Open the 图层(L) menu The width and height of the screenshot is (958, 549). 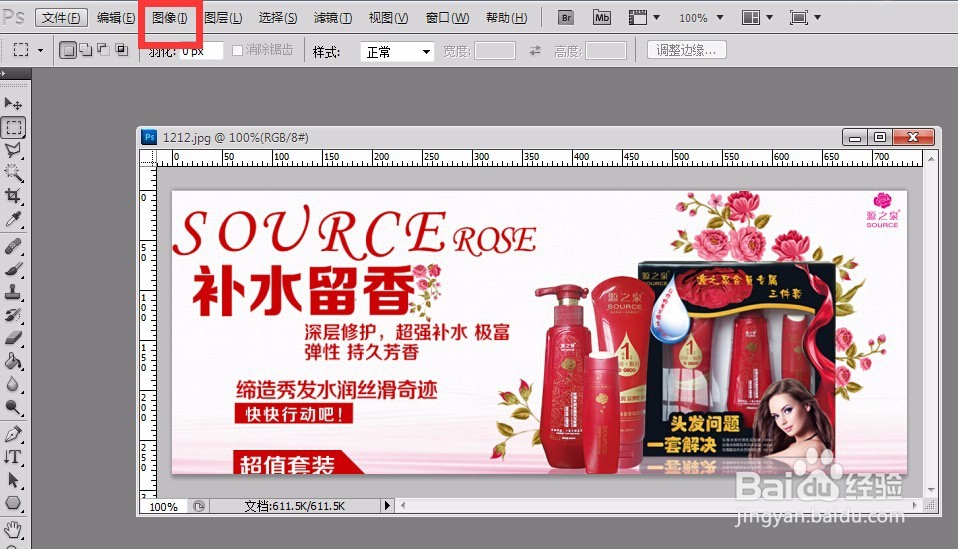pyautogui.click(x=223, y=18)
